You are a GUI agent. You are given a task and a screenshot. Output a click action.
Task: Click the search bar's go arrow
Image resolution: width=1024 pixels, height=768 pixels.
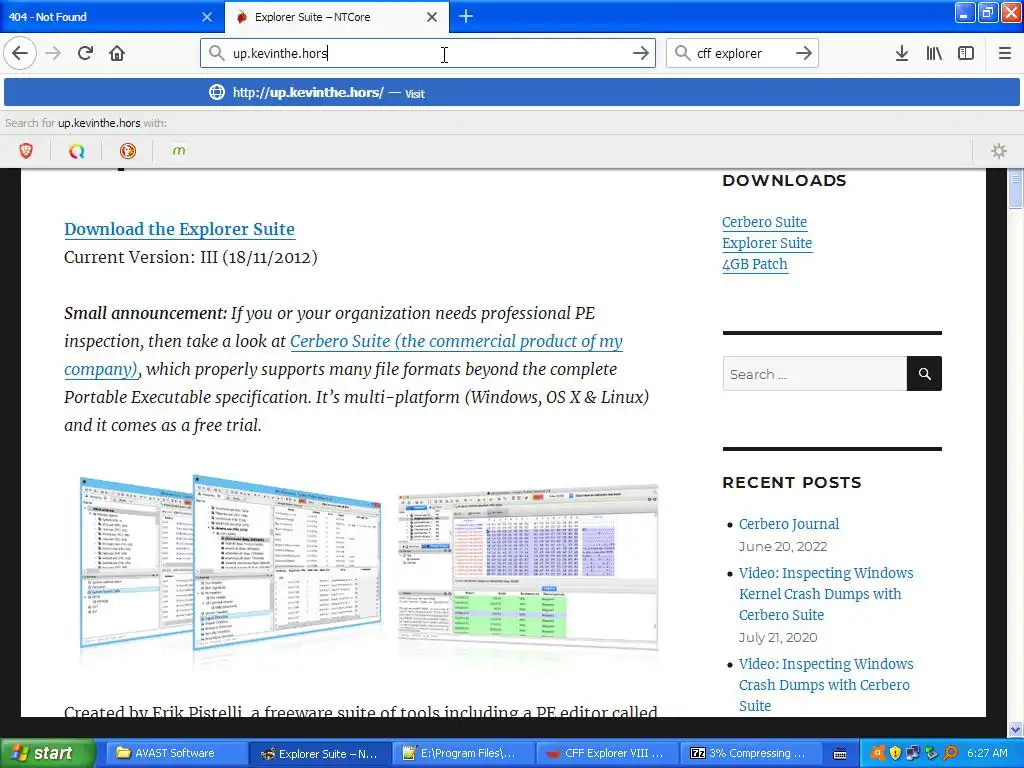(804, 53)
